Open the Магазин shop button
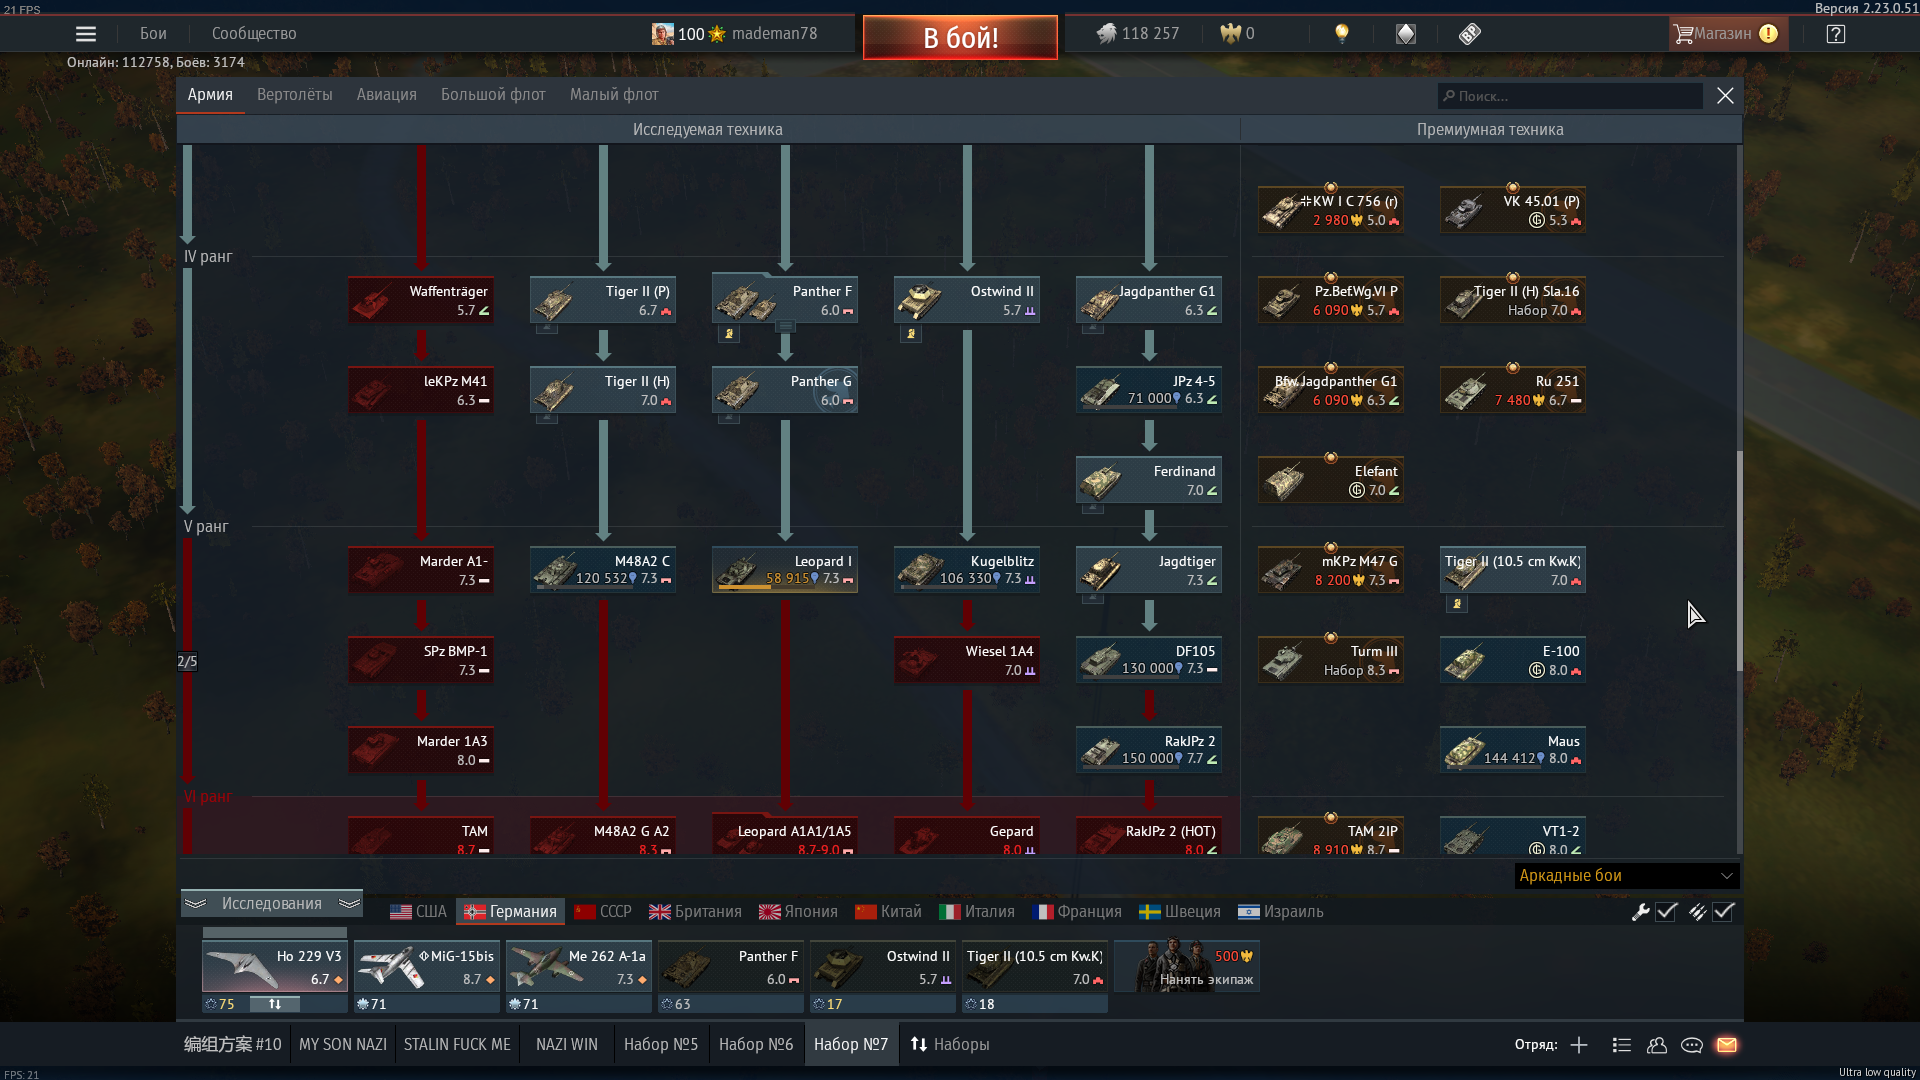 click(1727, 34)
